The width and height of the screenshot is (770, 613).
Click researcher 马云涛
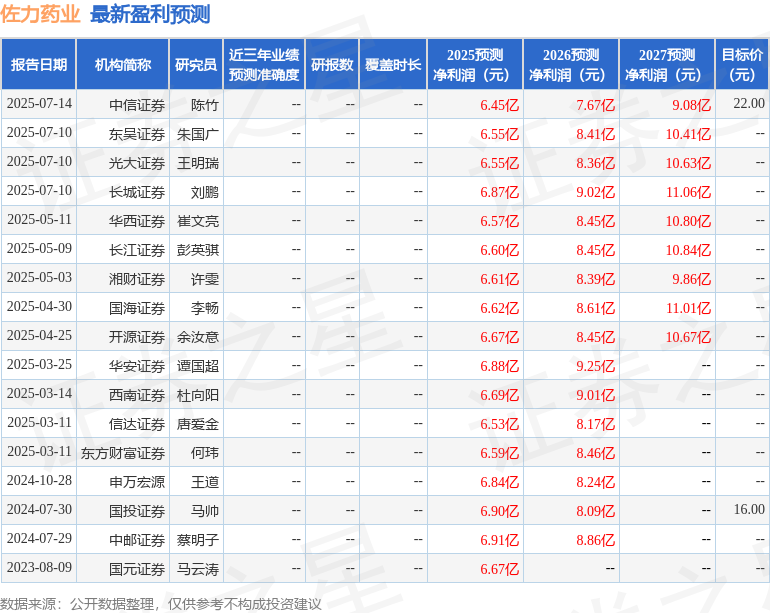(198, 568)
